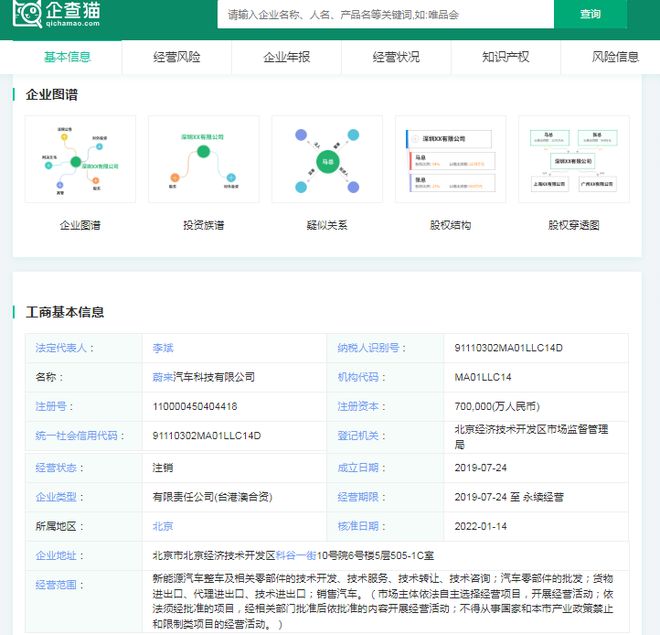The image size is (660, 635).
Task: Open the 投资族谱 diagram thumbnail
Action: click(204, 159)
